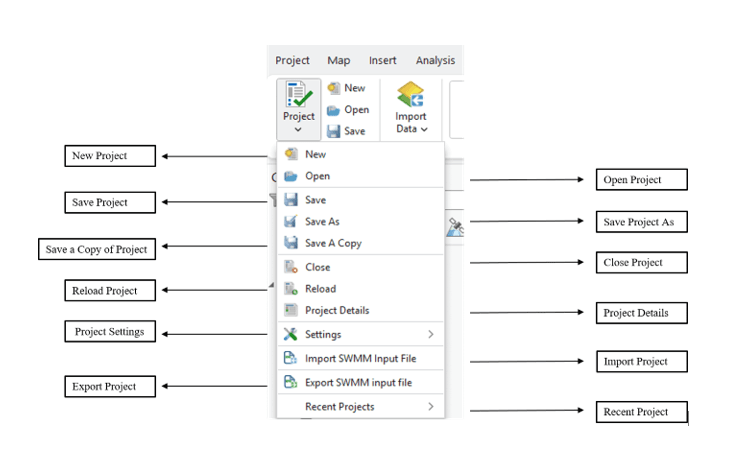The height and width of the screenshot is (467, 752).
Task: Choose Close from the Project menu
Action: tap(361, 267)
